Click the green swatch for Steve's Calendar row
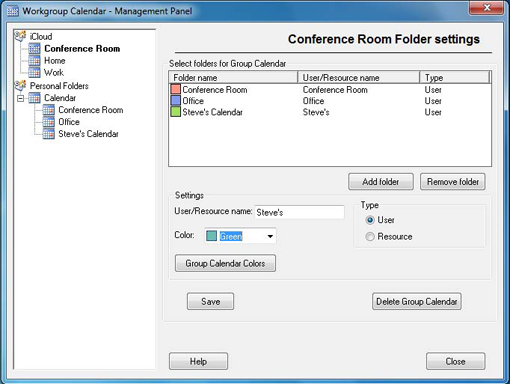This screenshot has height=384, width=510. pos(175,112)
